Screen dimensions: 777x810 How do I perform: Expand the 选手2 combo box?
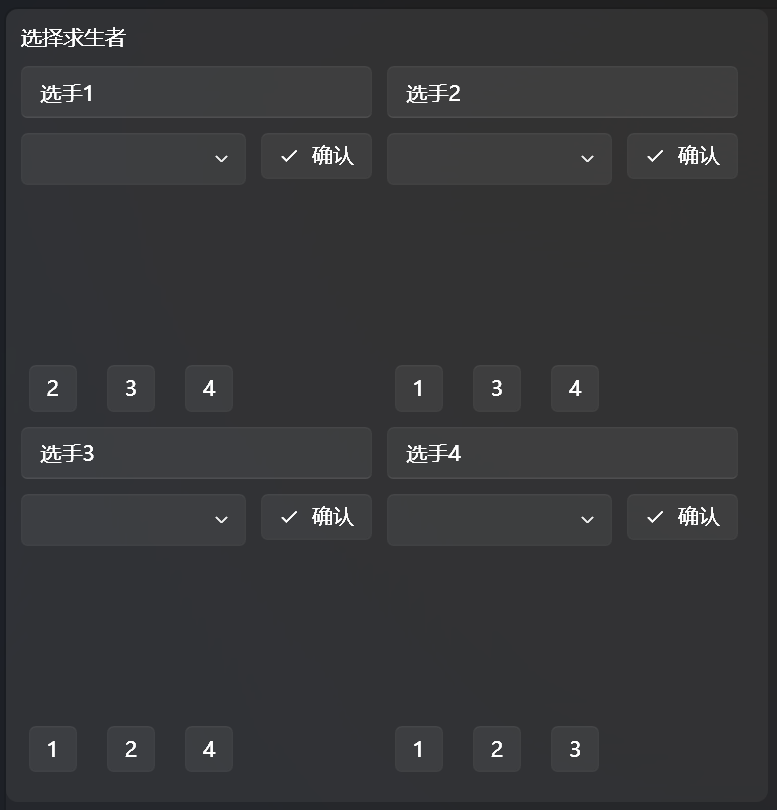coord(499,158)
